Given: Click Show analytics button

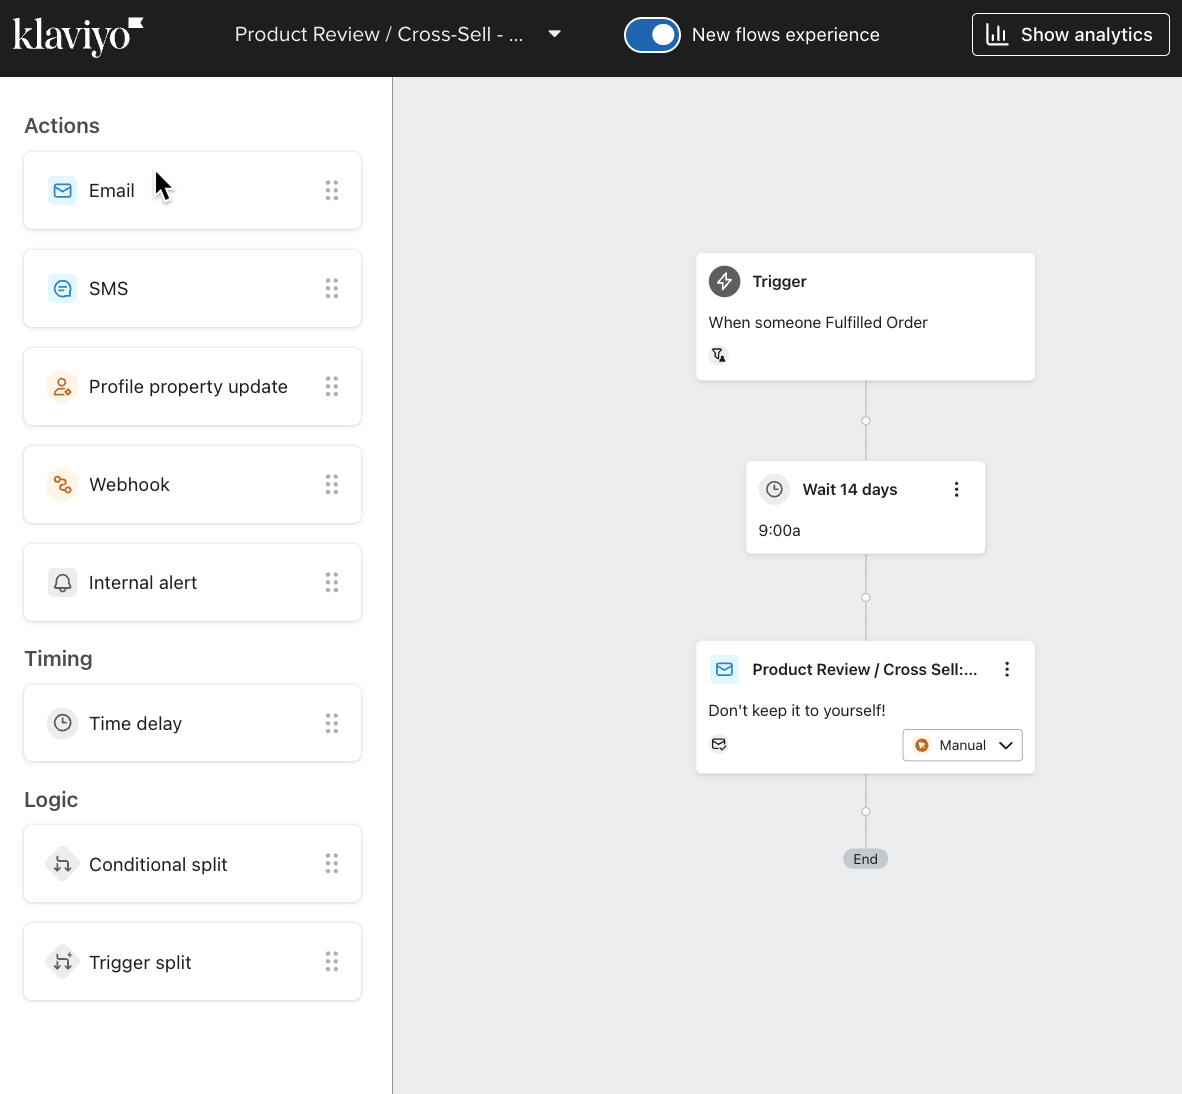Looking at the screenshot, I should (x=1070, y=35).
